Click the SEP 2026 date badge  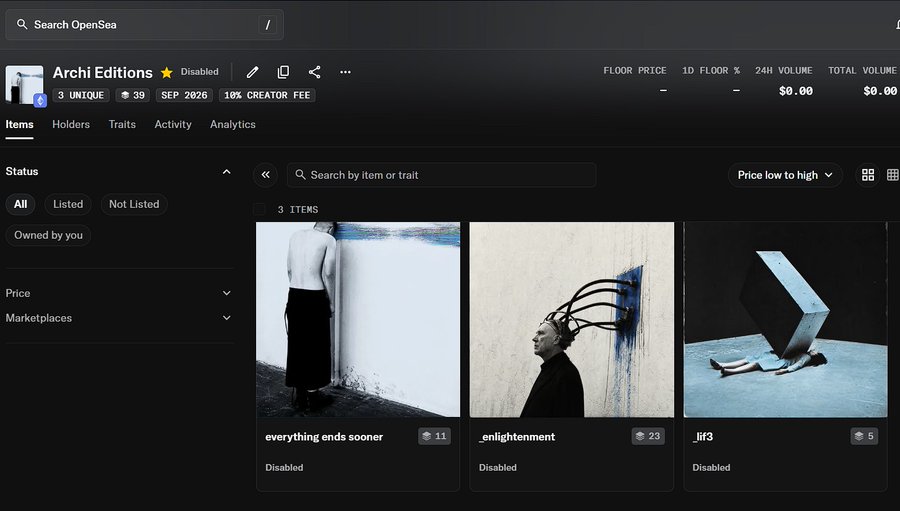184,95
